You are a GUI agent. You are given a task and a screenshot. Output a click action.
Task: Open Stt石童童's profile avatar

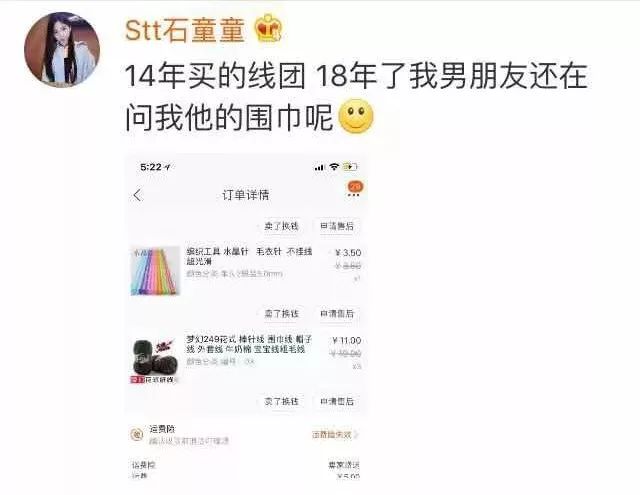click(x=62, y=49)
